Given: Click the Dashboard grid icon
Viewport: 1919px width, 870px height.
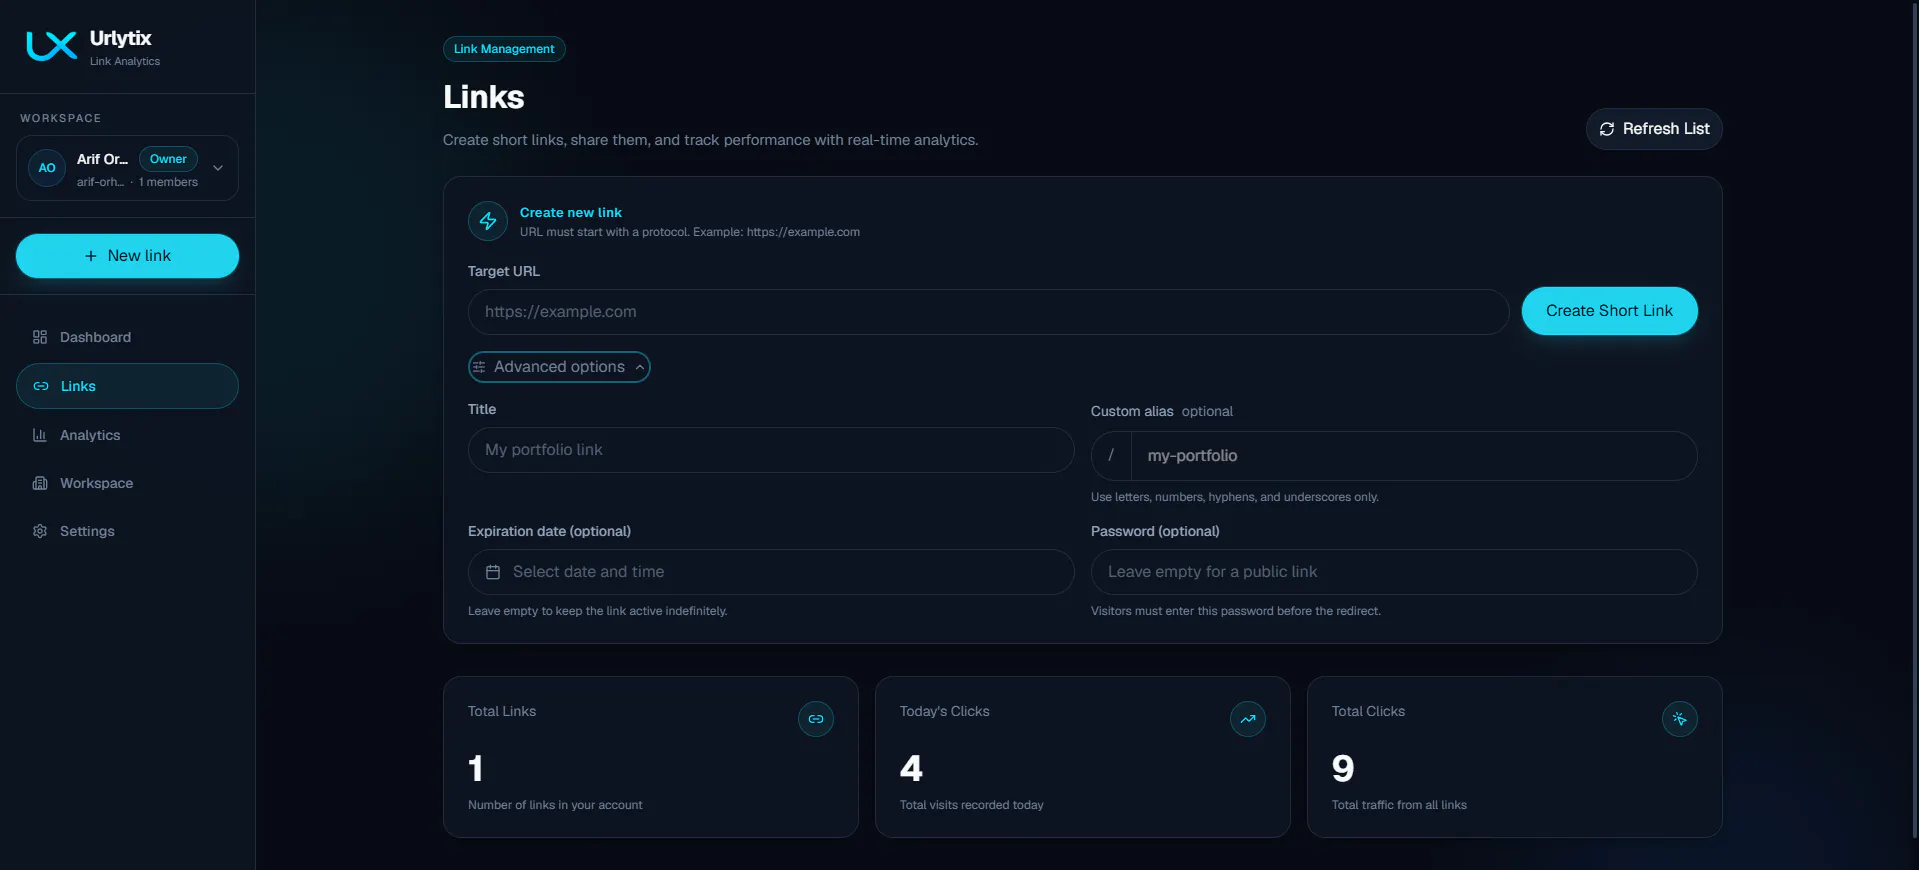Looking at the screenshot, I should pyautogui.click(x=40, y=337).
